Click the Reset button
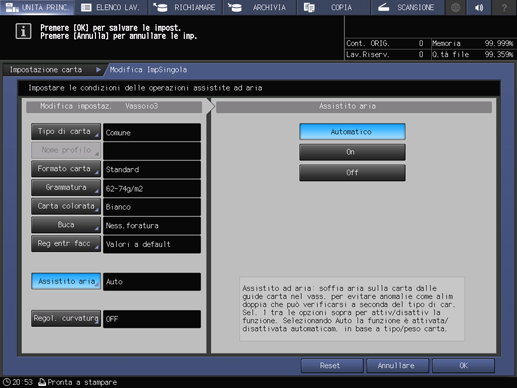 (332, 366)
